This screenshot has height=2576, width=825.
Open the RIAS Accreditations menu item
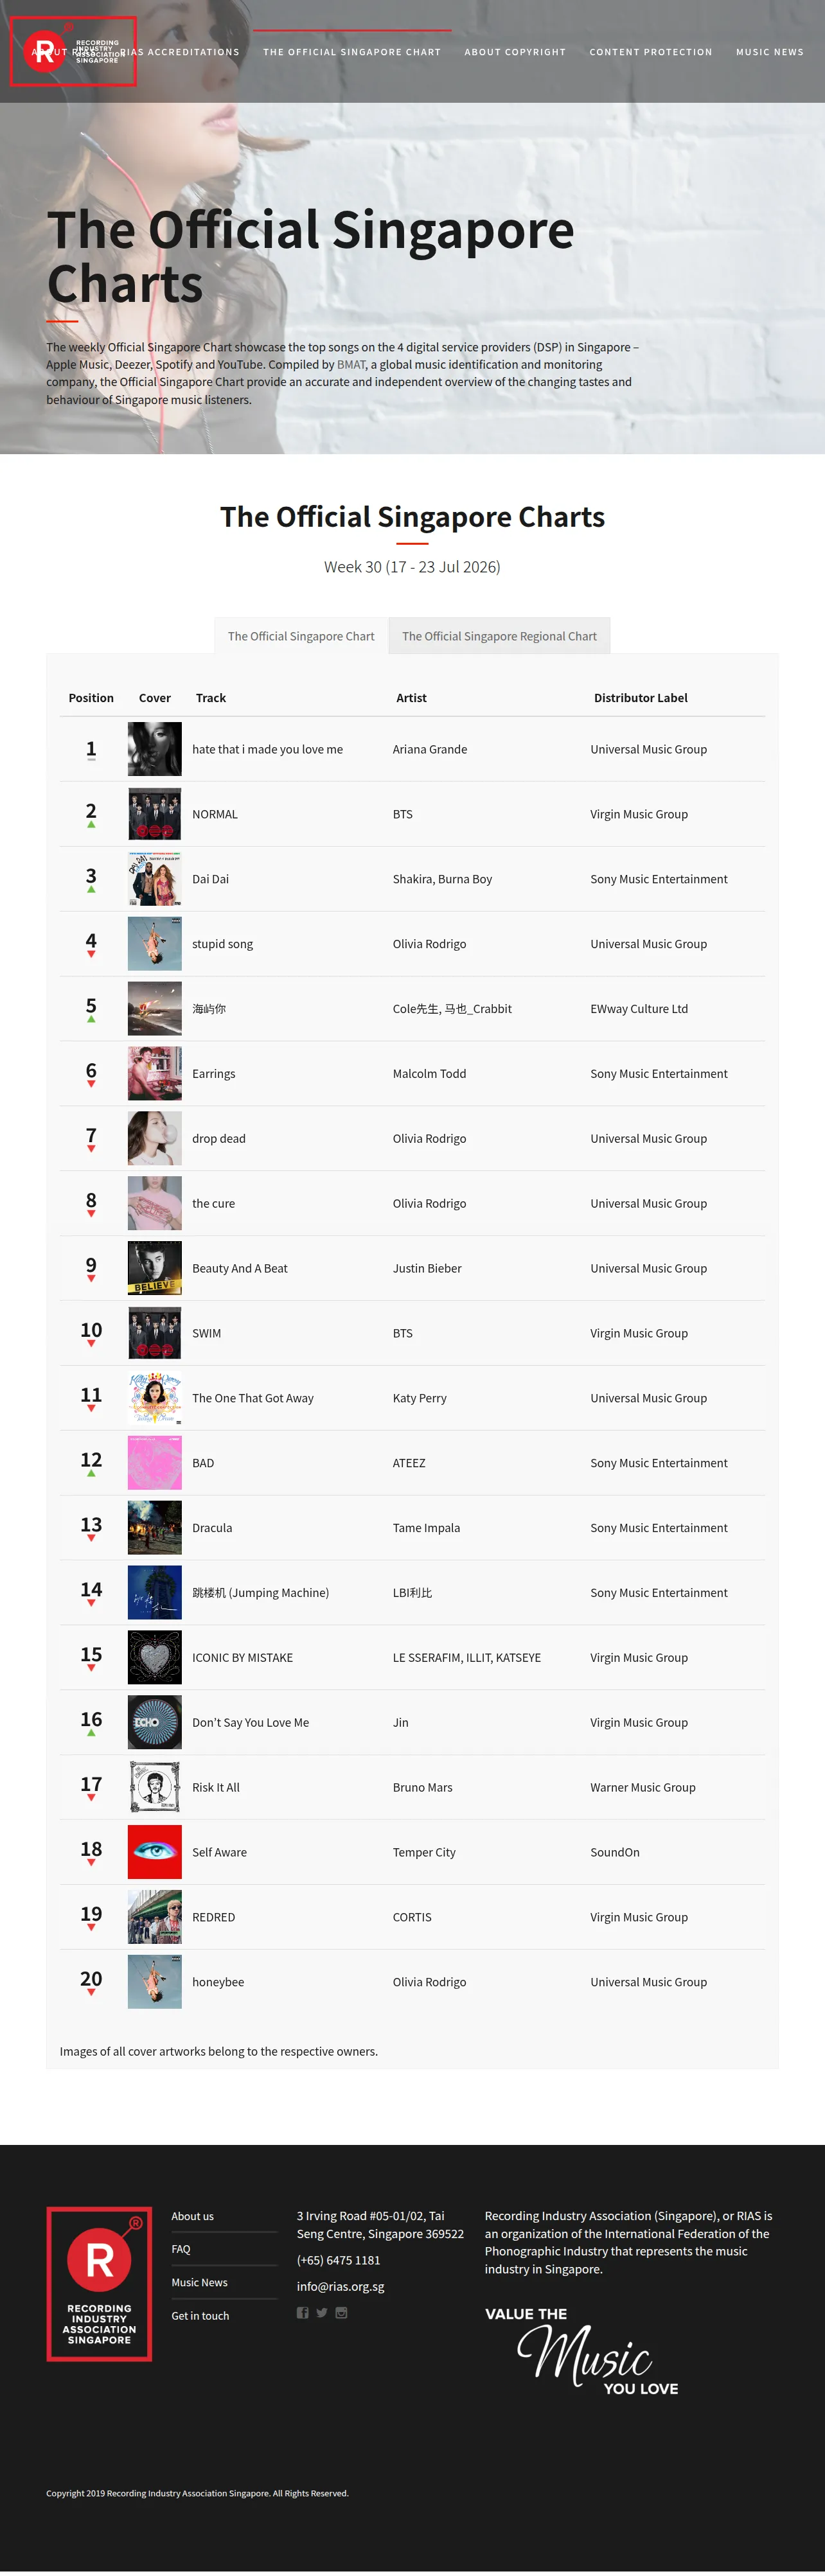179,52
